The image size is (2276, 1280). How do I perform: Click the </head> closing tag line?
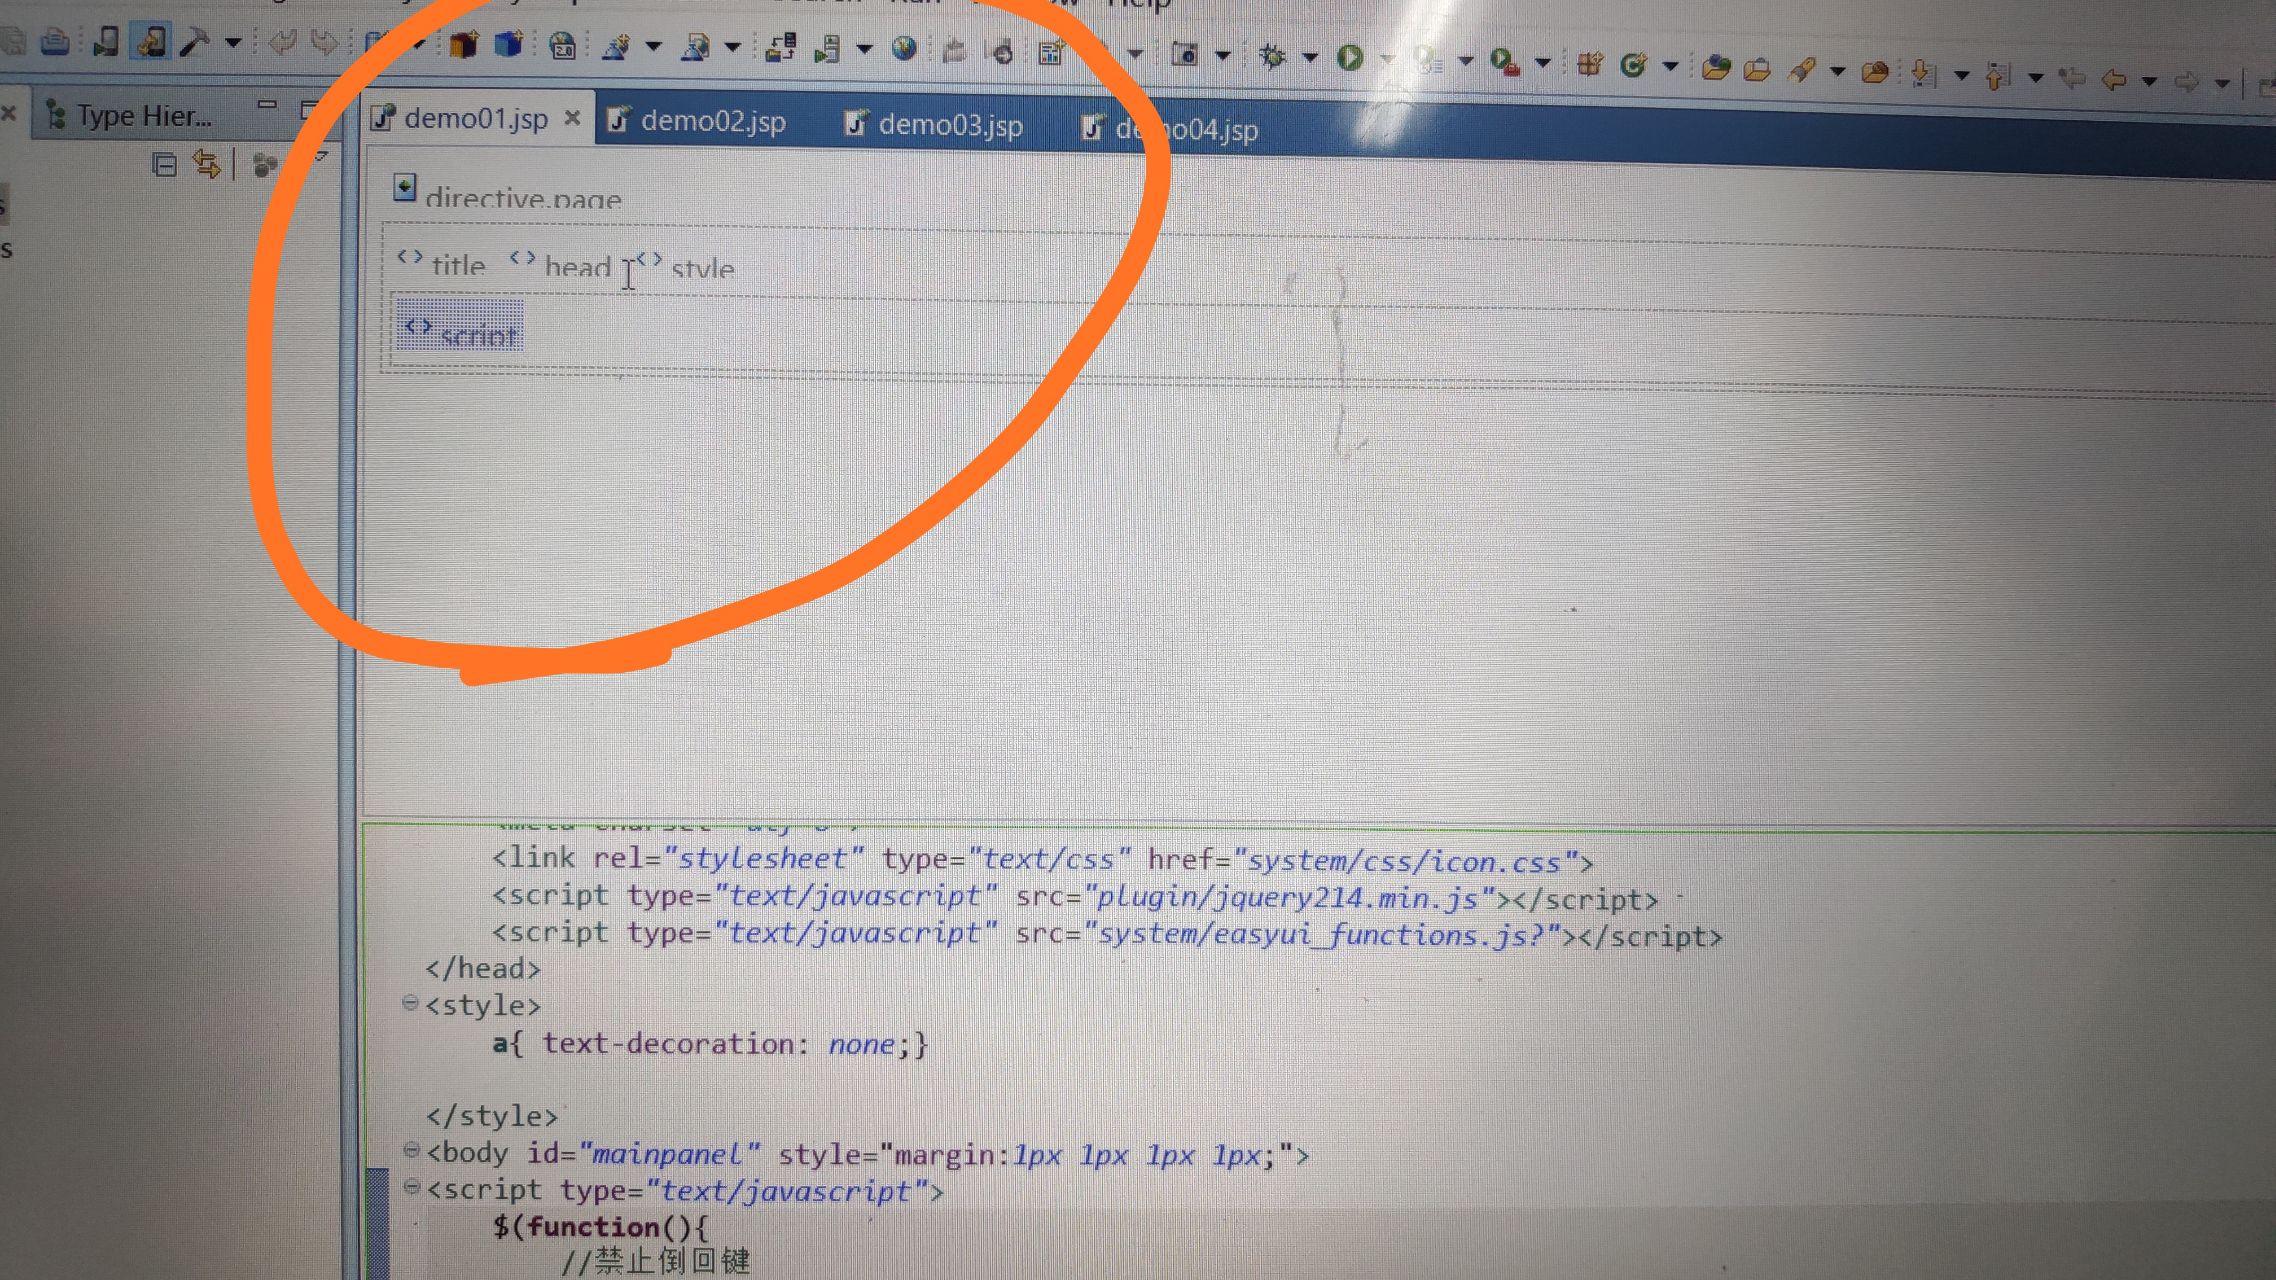(x=483, y=969)
